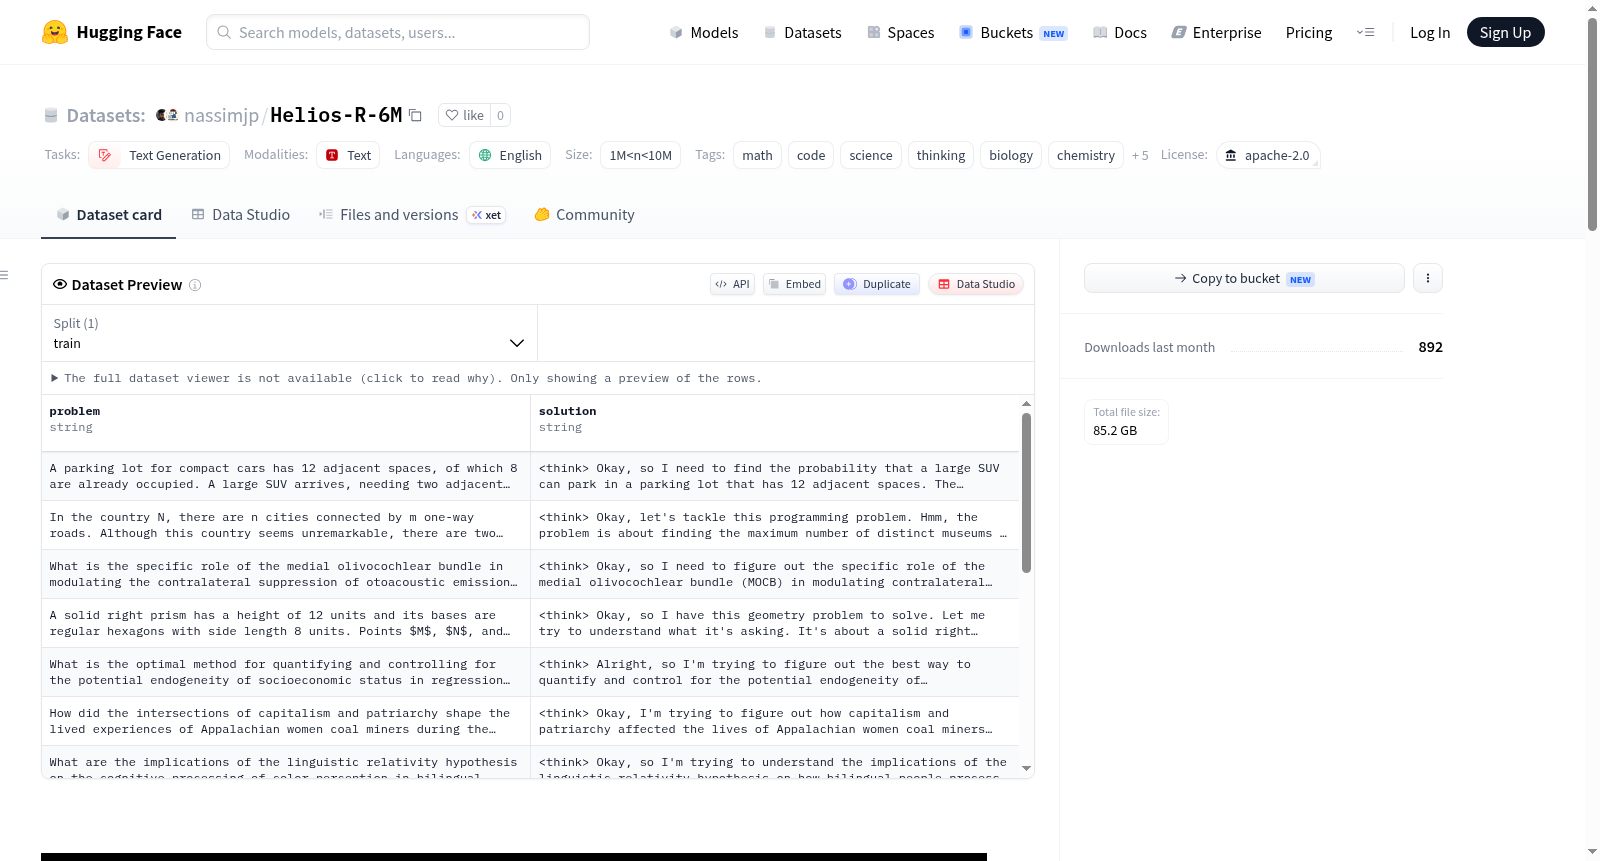
Task: Open the nassimjp user avatar
Action: [x=167, y=115]
